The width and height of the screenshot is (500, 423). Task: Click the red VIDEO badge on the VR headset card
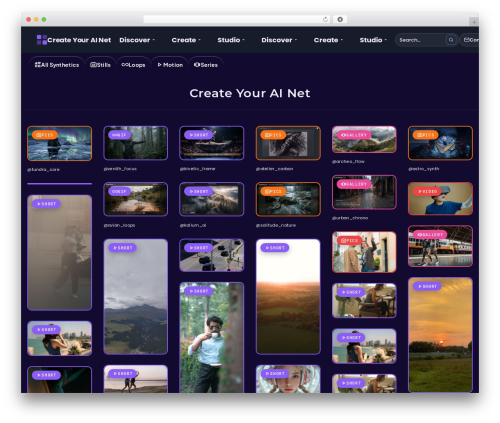click(x=427, y=191)
